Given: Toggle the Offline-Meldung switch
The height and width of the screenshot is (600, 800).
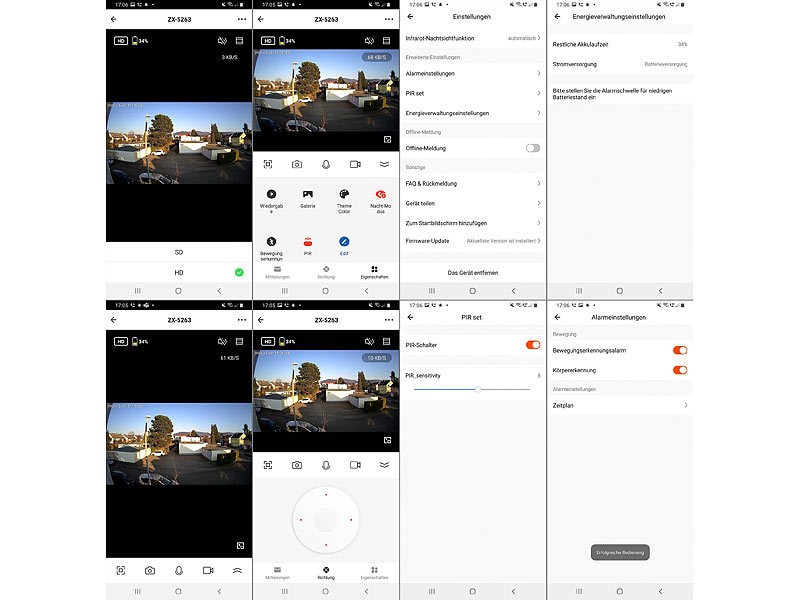Looking at the screenshot, I should tap(532, 148).
